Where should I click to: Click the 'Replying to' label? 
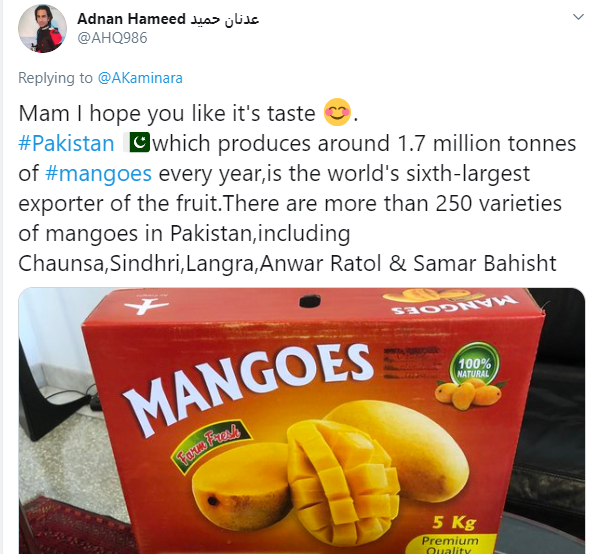tap(55, 78)
